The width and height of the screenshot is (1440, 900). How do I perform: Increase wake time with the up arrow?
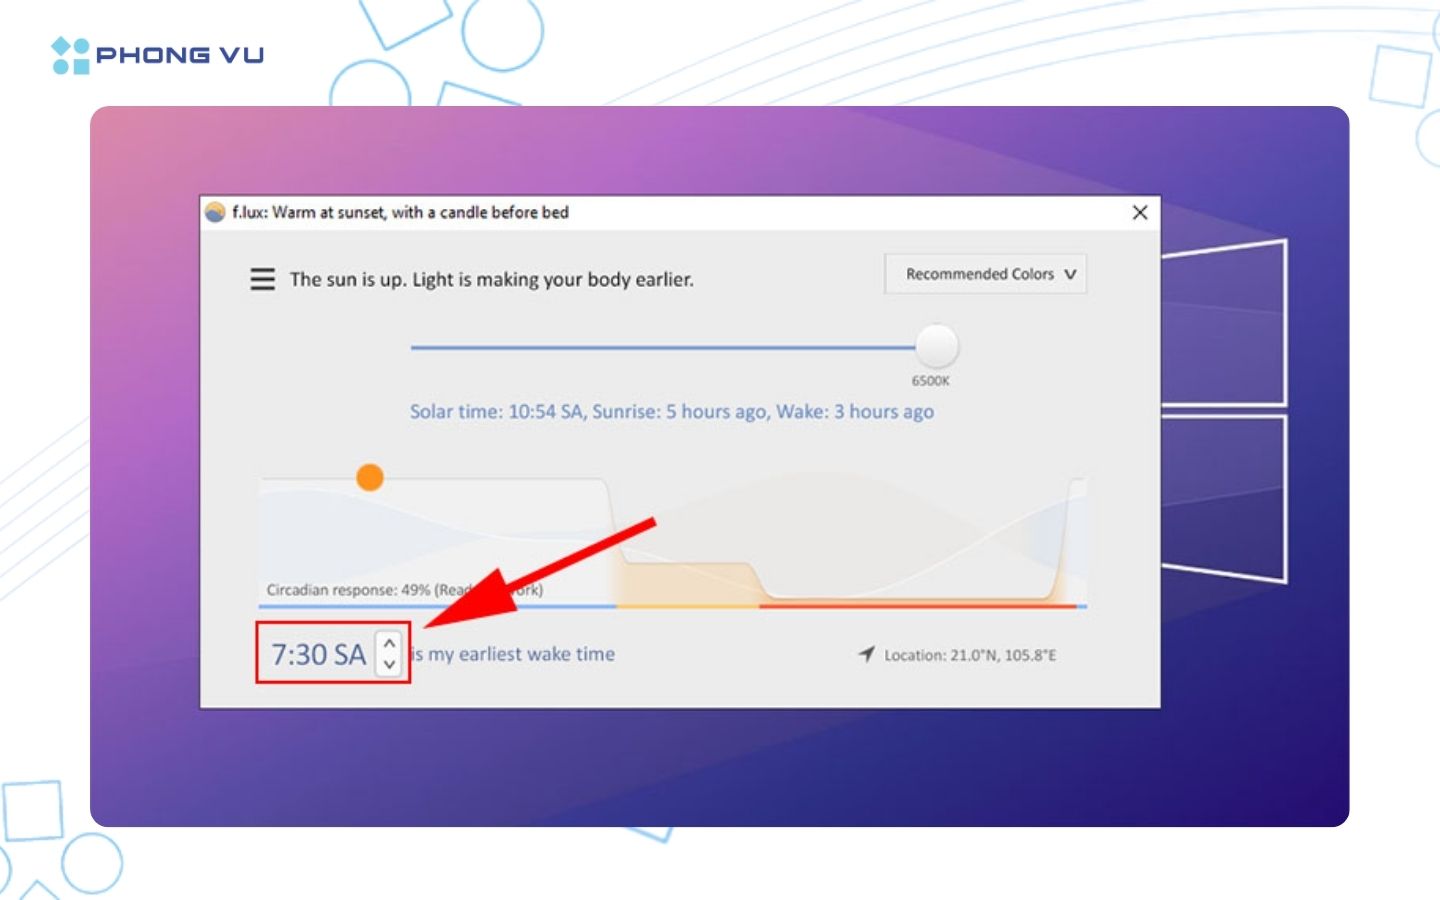(390, 643)
